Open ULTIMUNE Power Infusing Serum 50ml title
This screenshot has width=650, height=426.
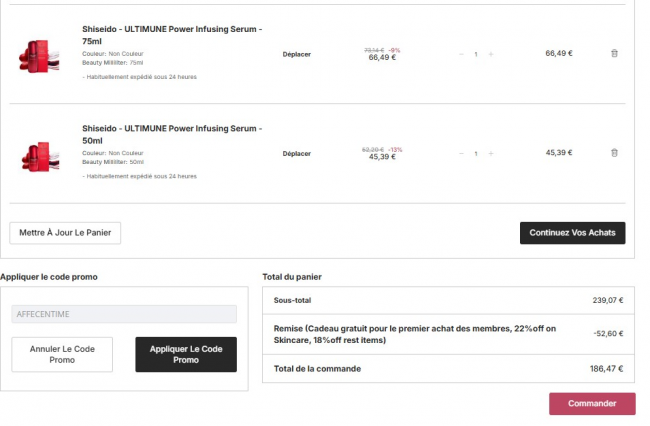tap(172, 134)
